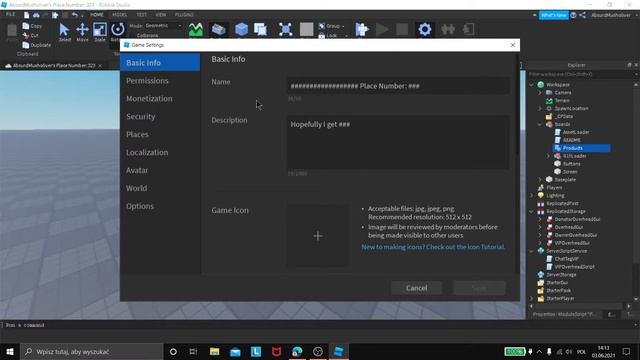The width and height of the screenshot is (640, 360).
Task: Add a Game Icon via plus thumbnail
Action: tap(318, 236)
